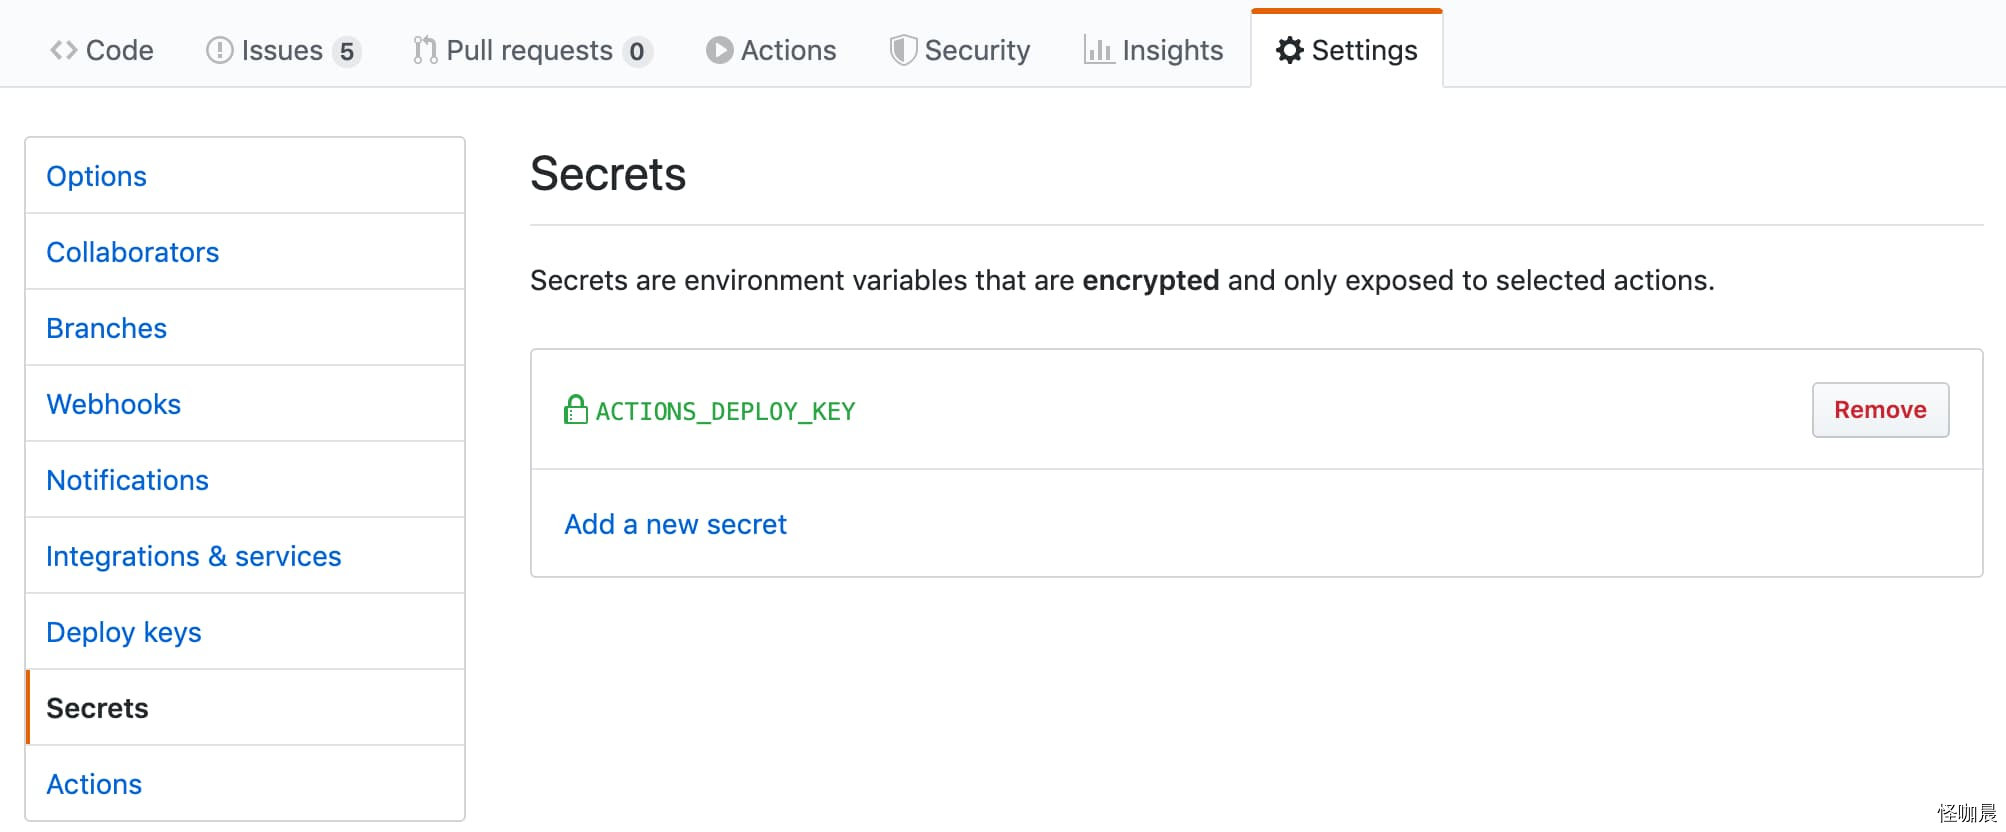Remove the ACTIONS_DEPLOY_KEY secret
Screen dimensions: 2006x832
(x=1880, y=410)
